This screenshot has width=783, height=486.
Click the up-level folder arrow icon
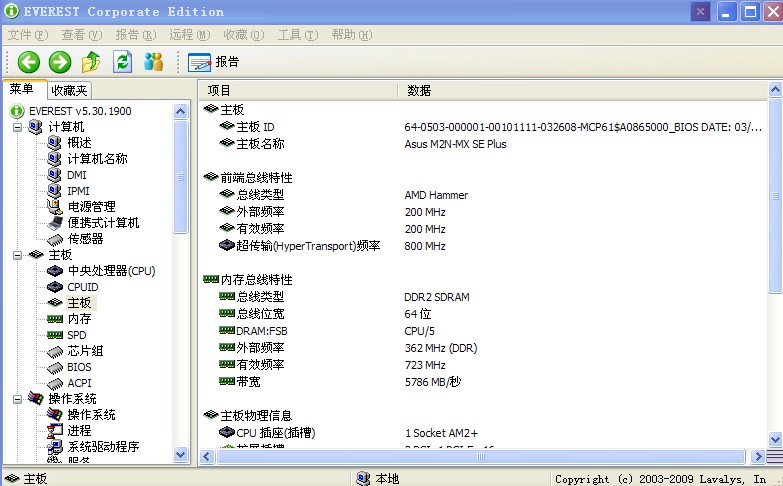[91, 62]
